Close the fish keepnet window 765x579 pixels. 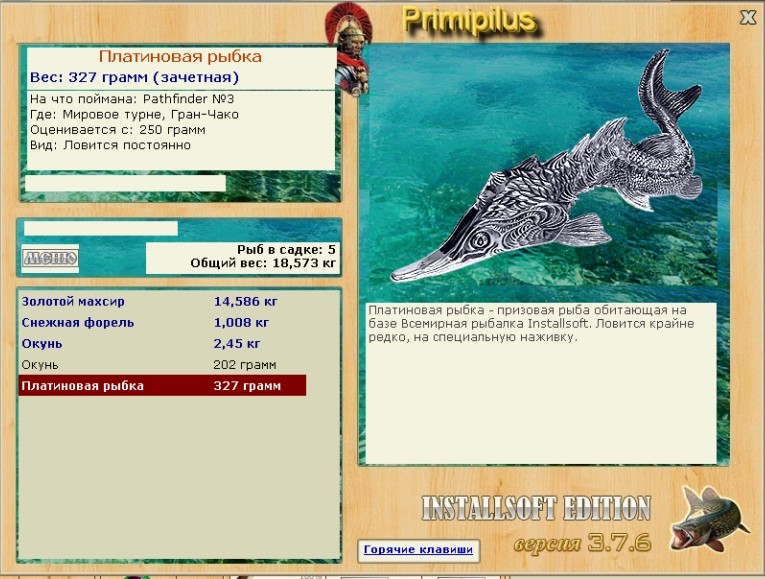pyautogui.click(x=748, y=18)
